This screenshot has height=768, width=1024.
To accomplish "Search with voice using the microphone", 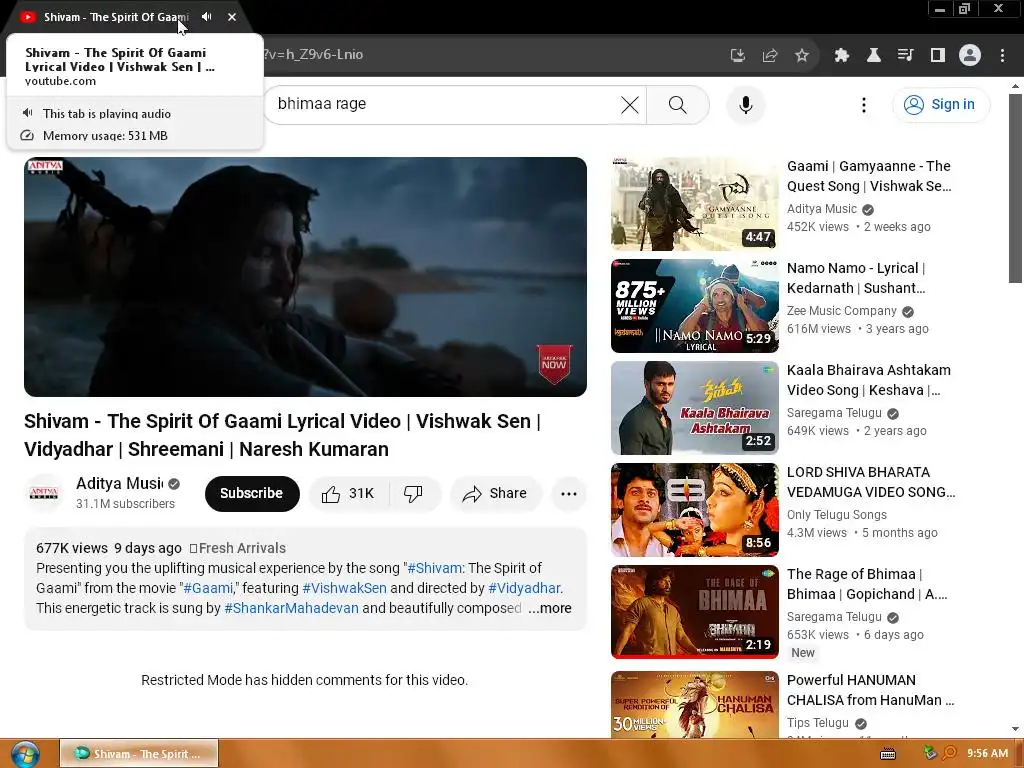I will [745, 104].
